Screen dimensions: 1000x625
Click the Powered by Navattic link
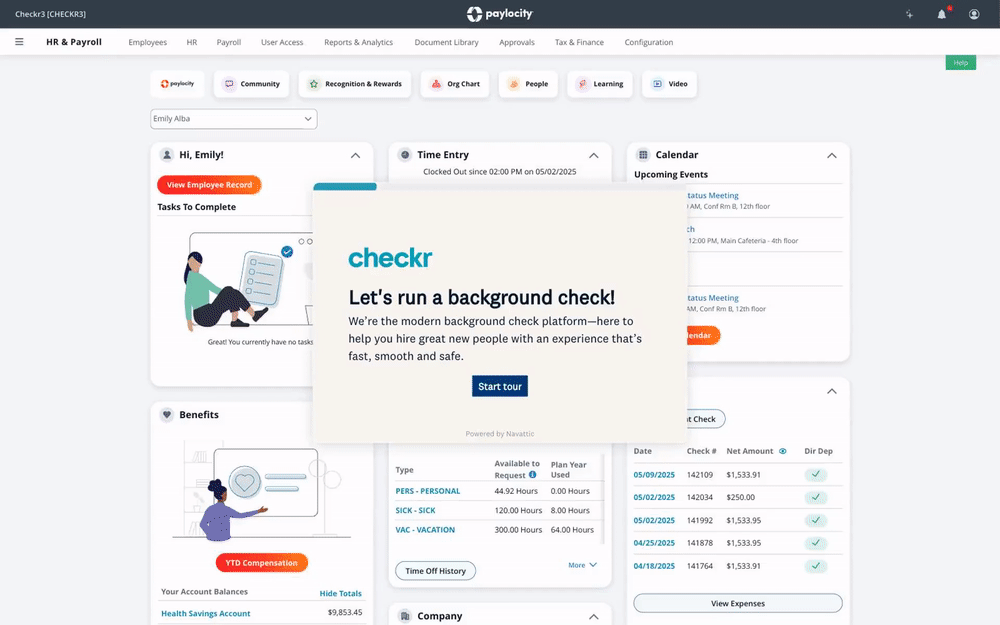(x=500, y=434)
